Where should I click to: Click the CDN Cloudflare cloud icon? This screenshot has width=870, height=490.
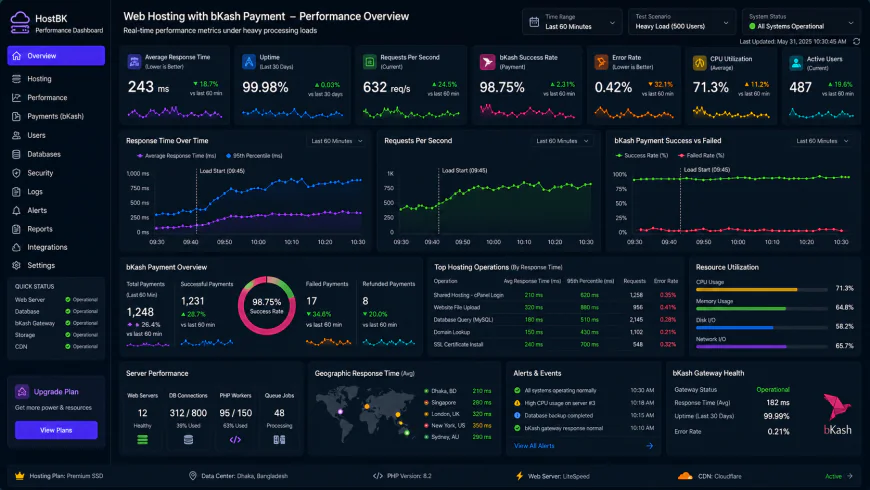(685, 476)
